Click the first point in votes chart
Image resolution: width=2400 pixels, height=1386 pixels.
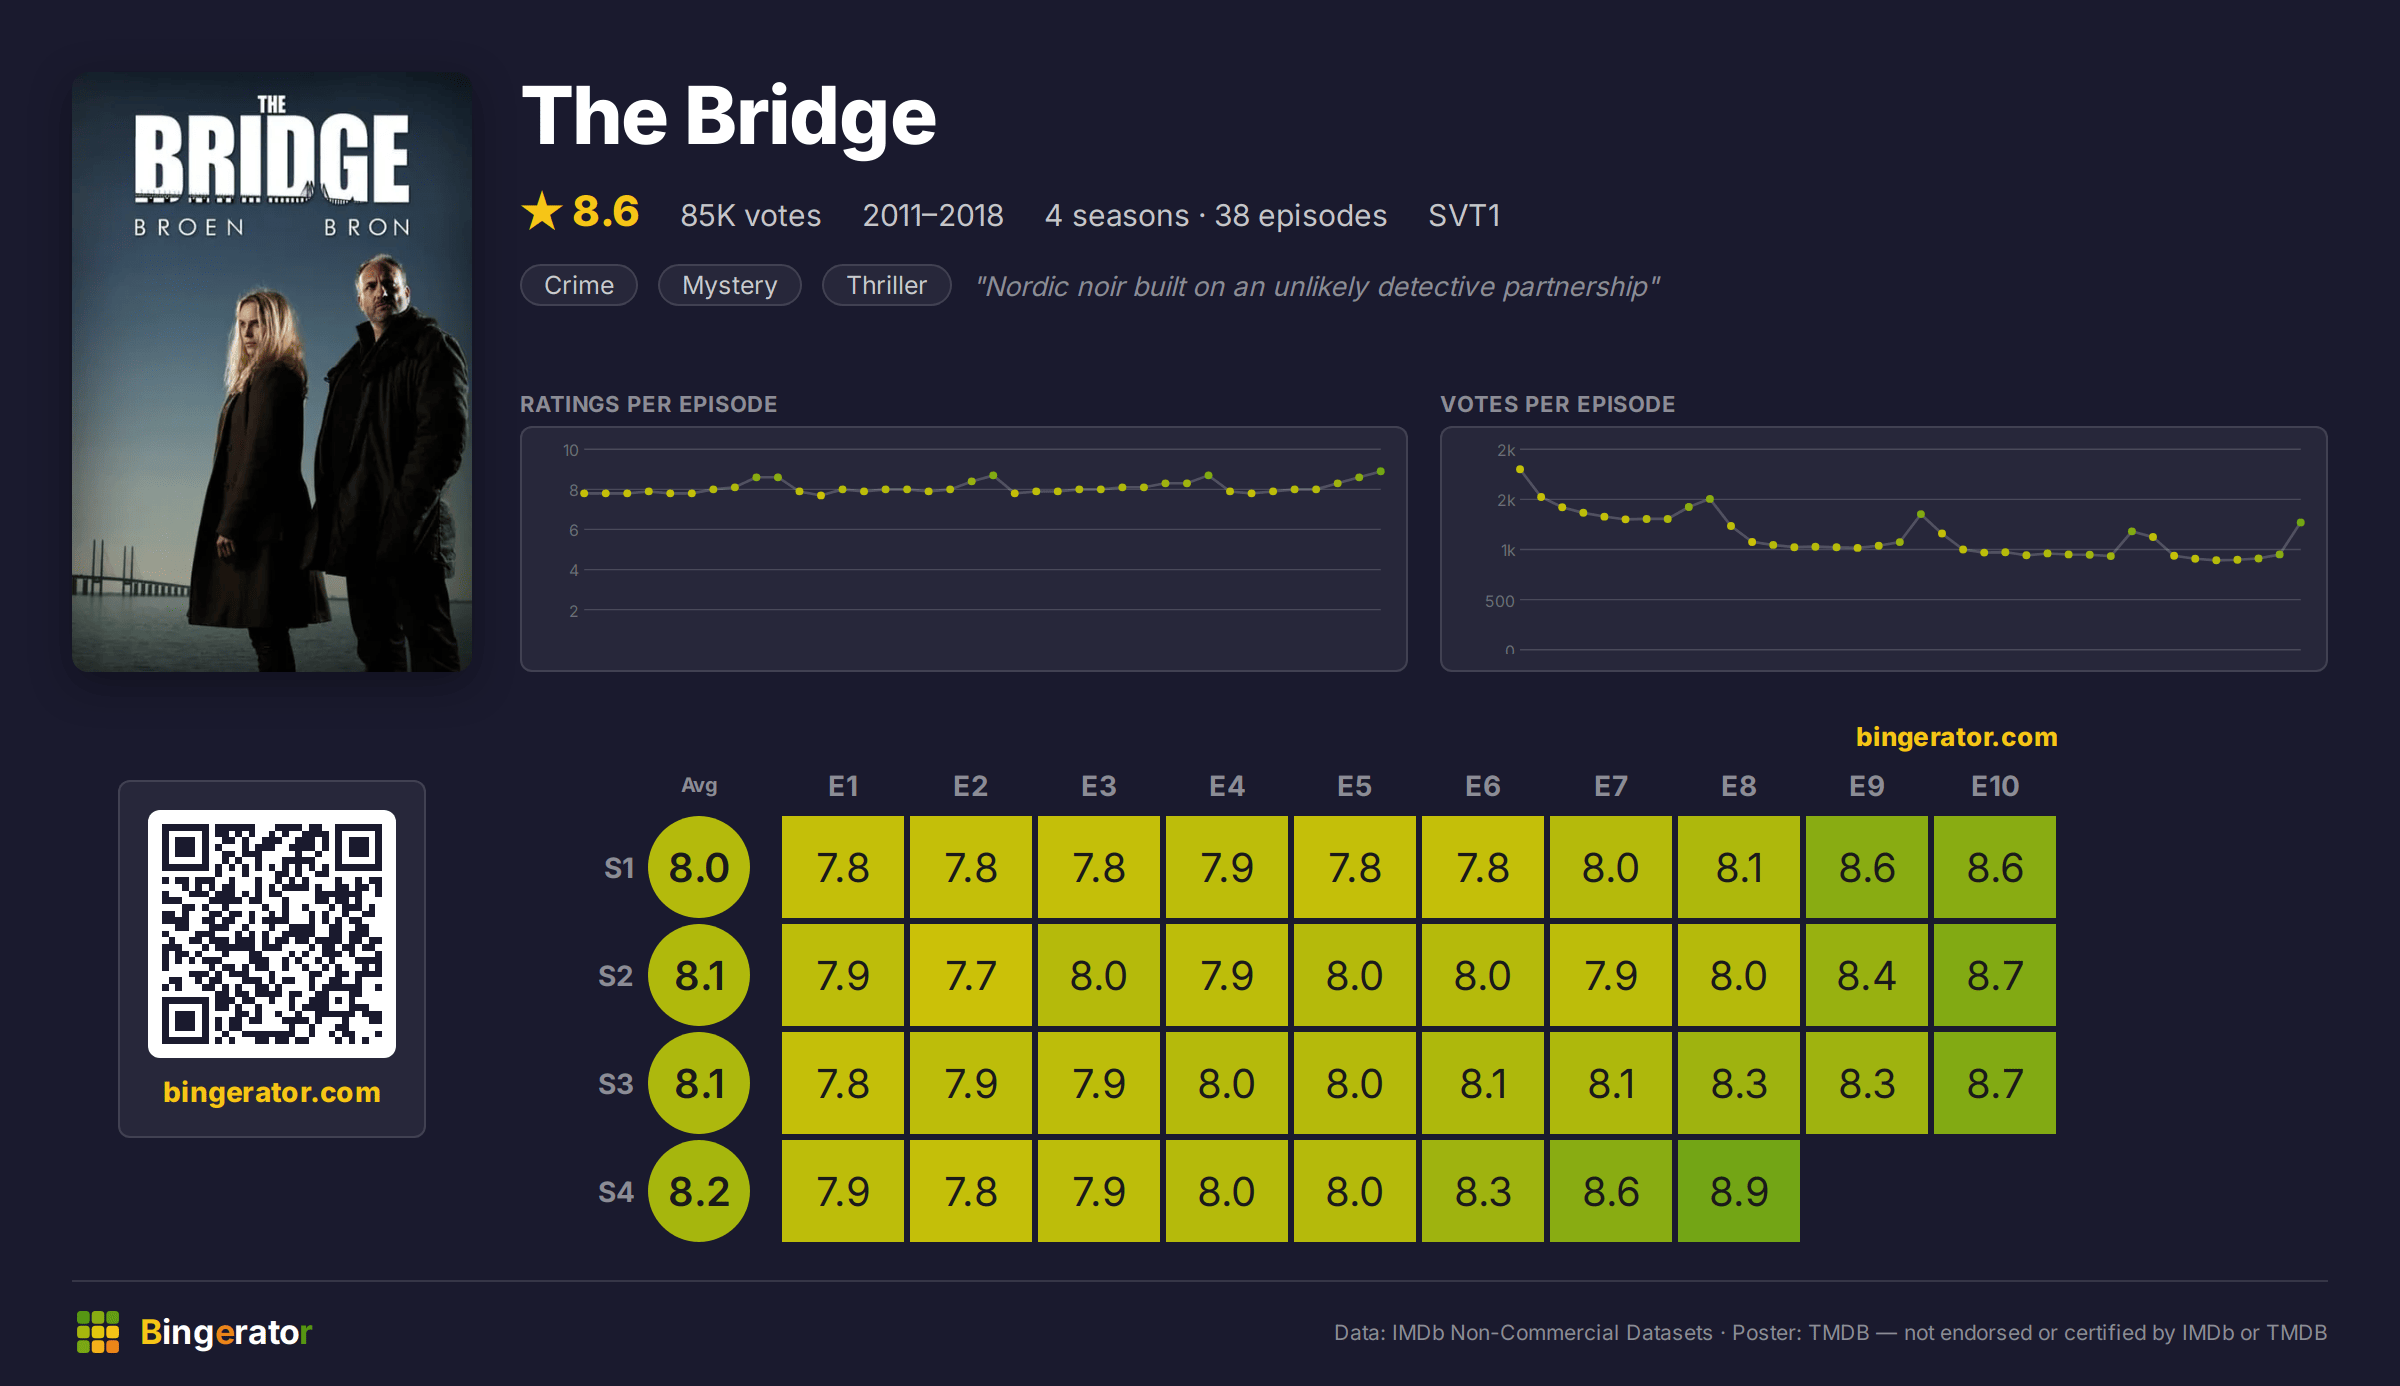(x=1520, y=469)
